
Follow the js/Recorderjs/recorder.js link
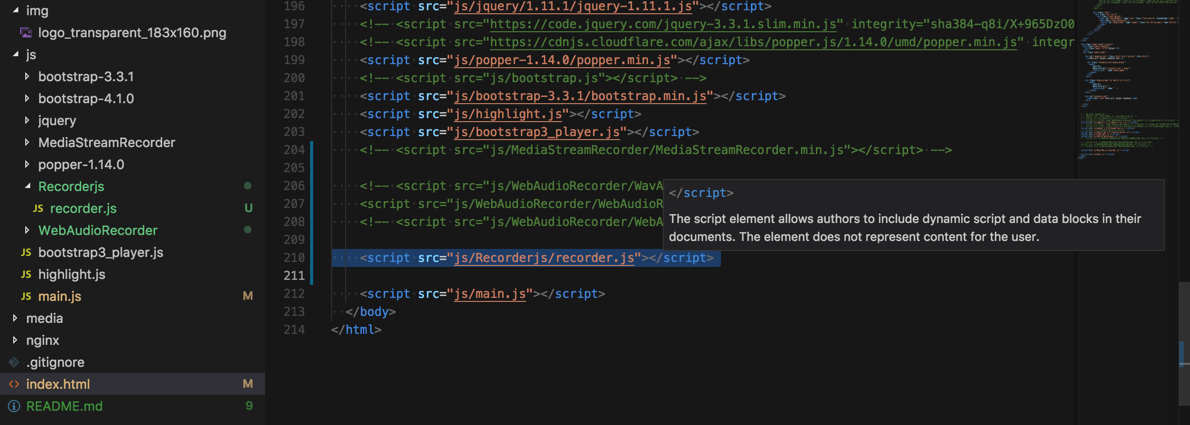point(545,258)
